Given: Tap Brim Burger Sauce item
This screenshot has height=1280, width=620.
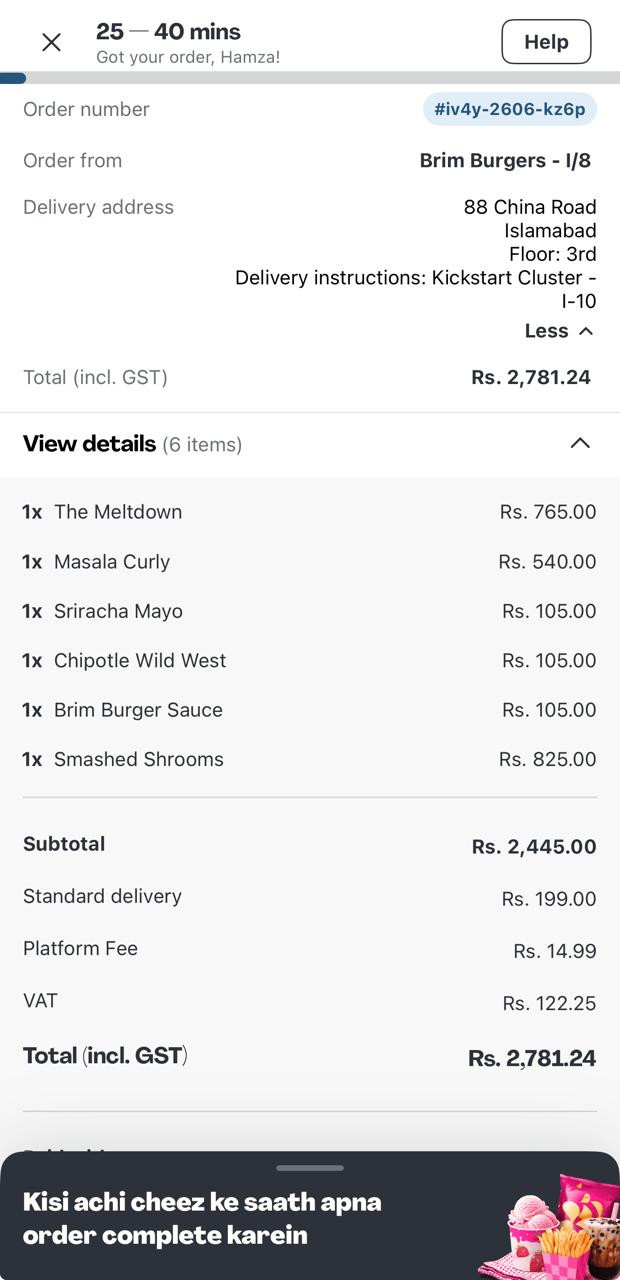Looking at the screenshot, I should pos(138,710).
